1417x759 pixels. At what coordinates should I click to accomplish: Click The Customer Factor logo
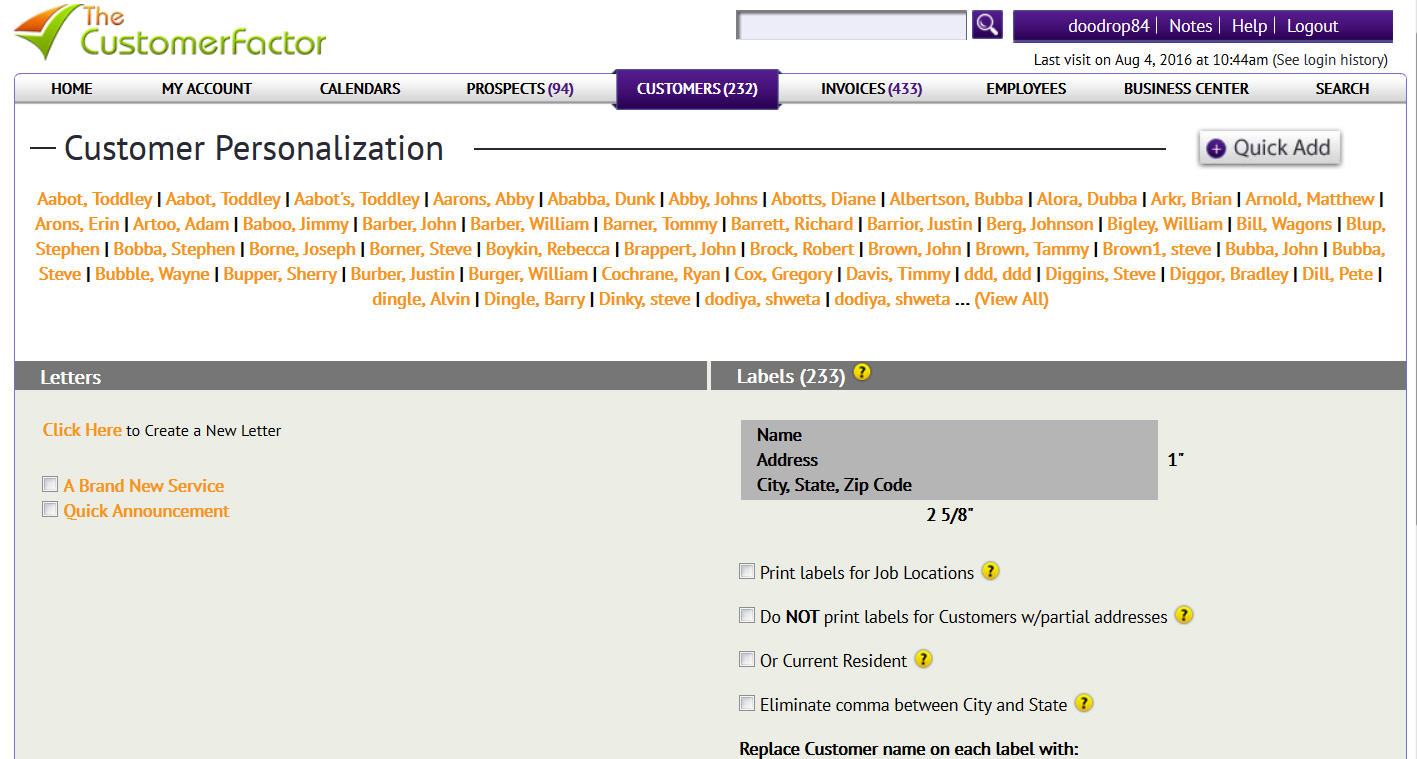coord(170,33)
